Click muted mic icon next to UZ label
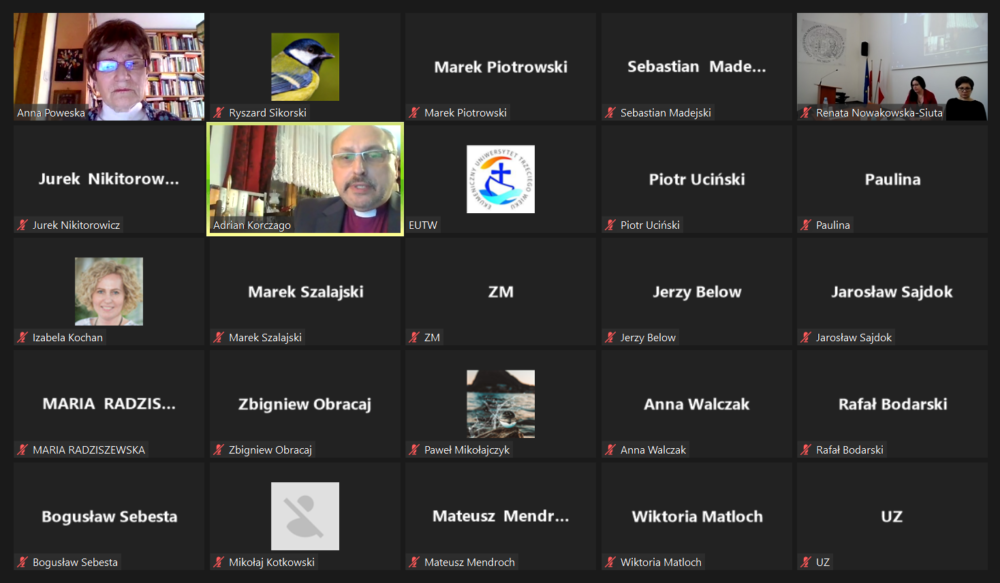 click(806, 562)
